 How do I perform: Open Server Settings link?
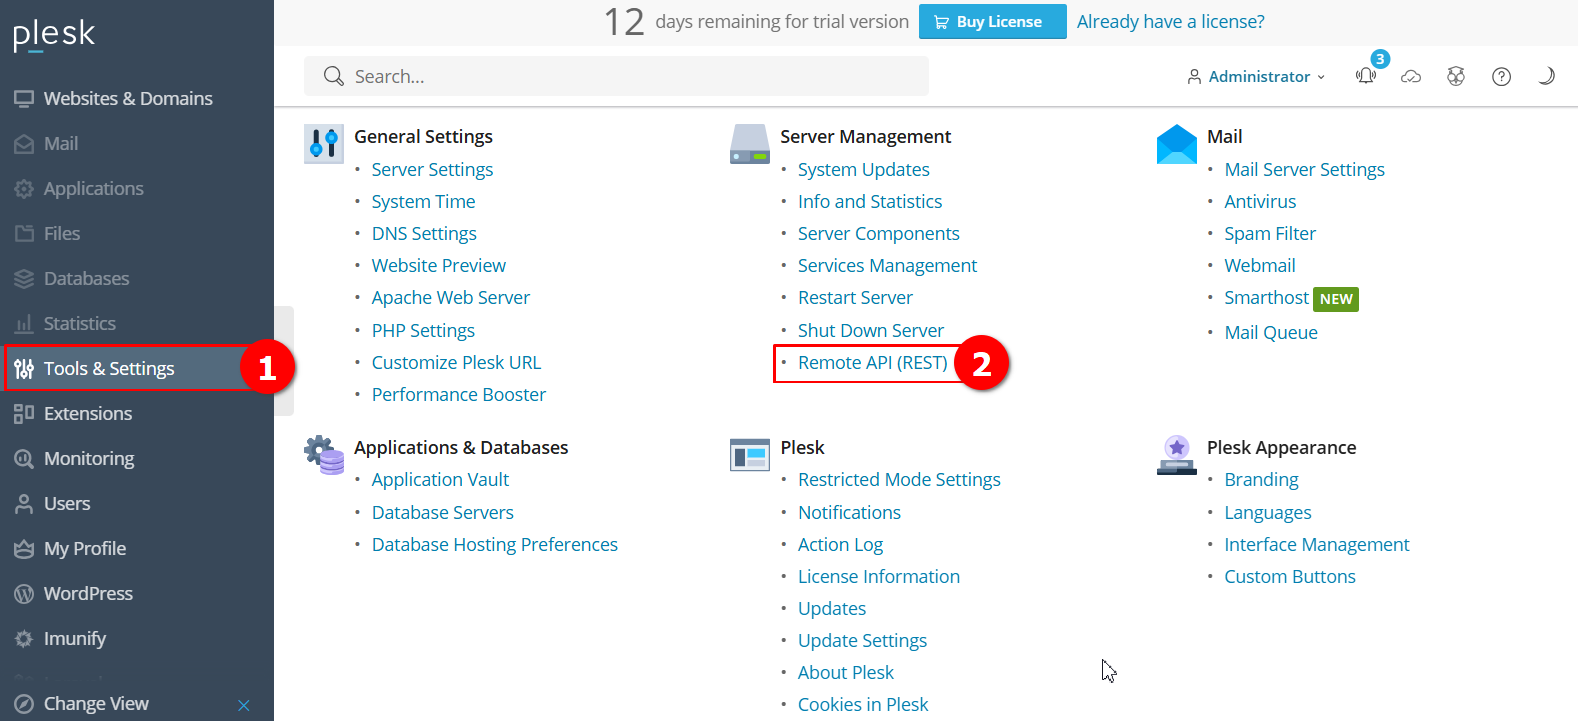point(432,169)
